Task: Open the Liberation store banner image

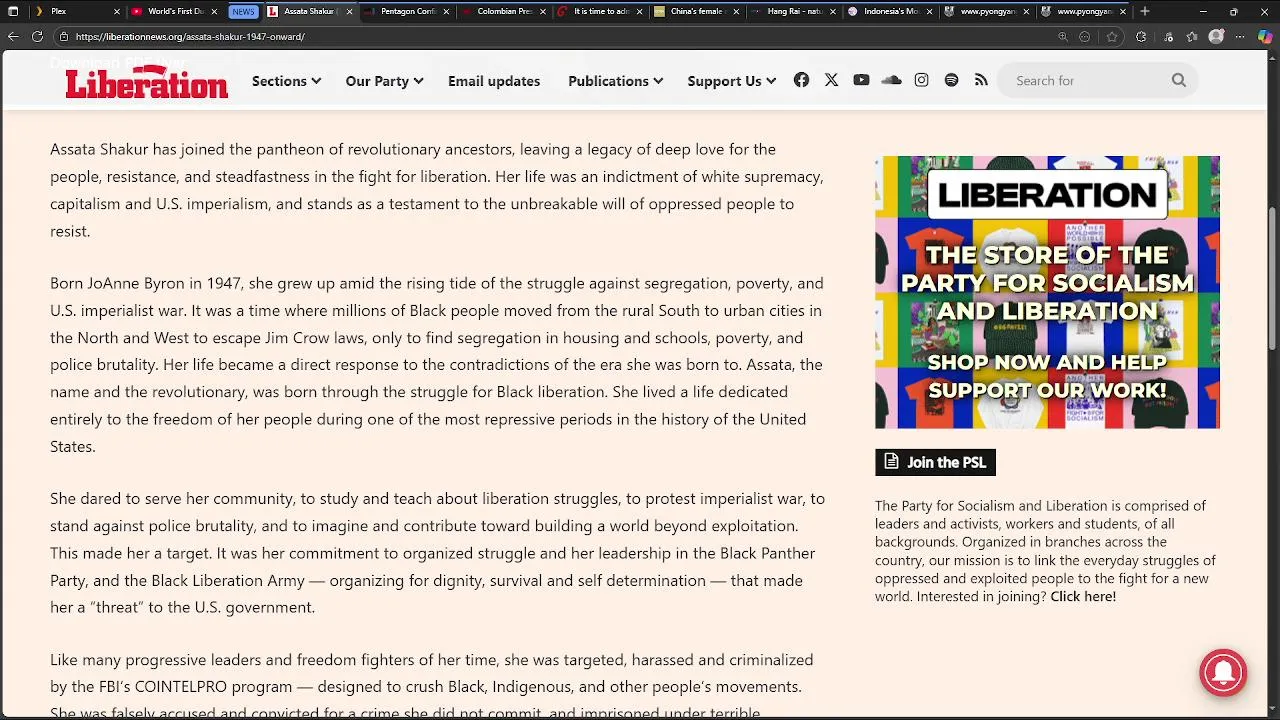Action: click(x=1047, y=292)
